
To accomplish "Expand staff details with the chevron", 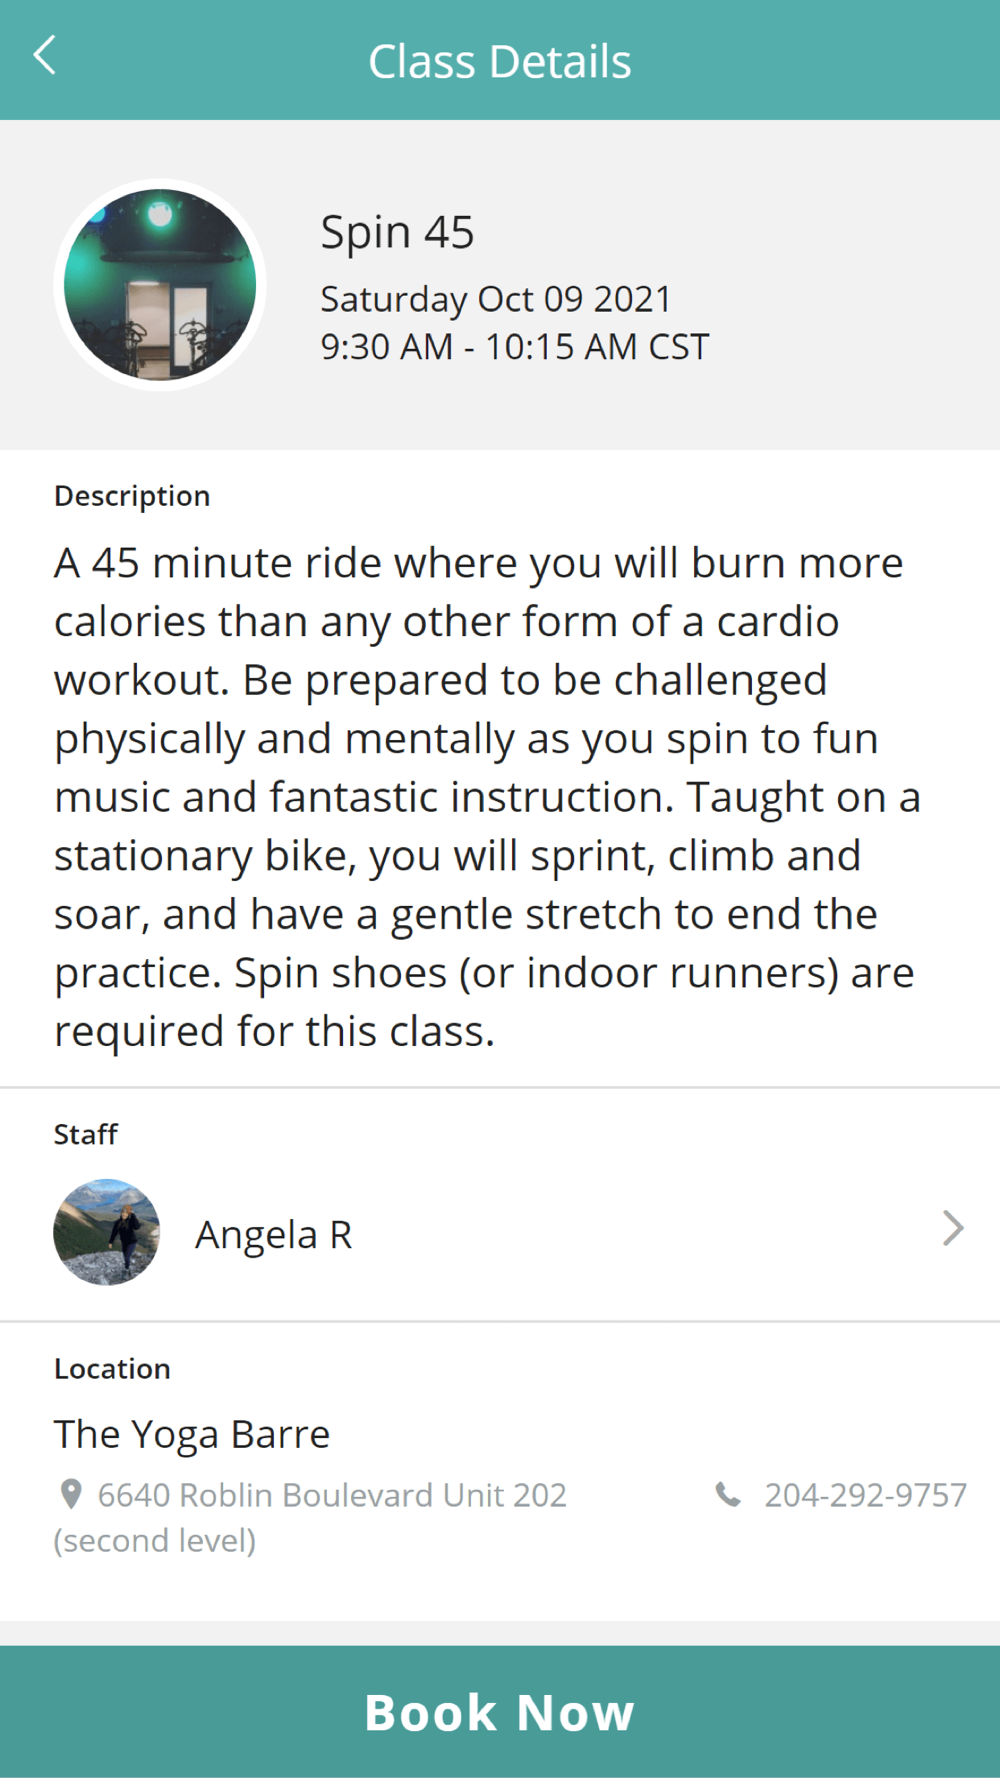I will (953, 1228).
